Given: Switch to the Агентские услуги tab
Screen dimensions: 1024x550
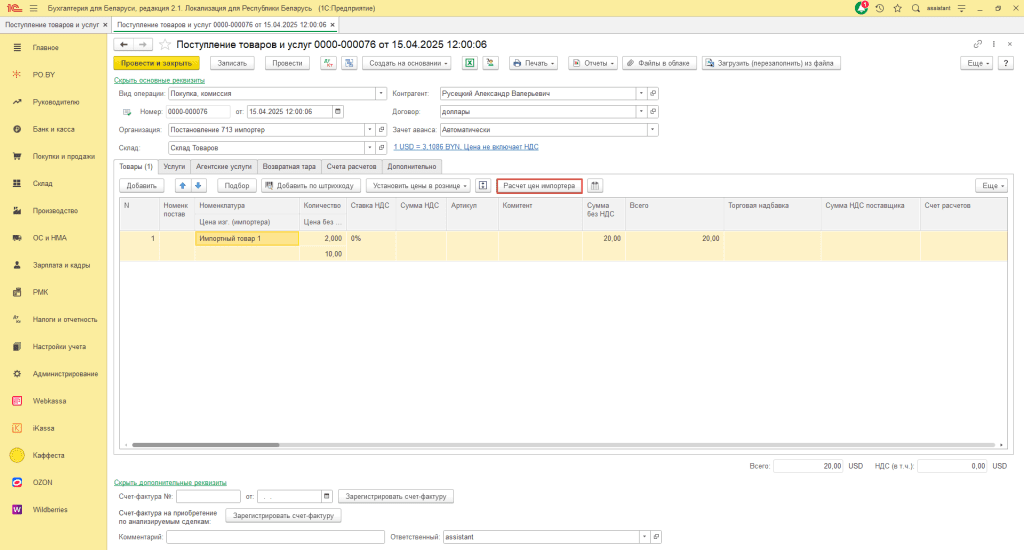Looking at the screenshot, I should tap(224, 166).
